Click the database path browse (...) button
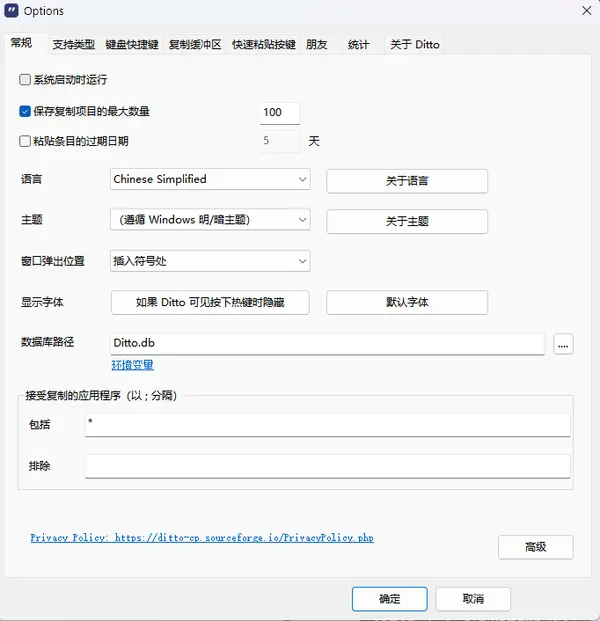The width and height of the screenshot is (600, 621). (x=563, y=344)
